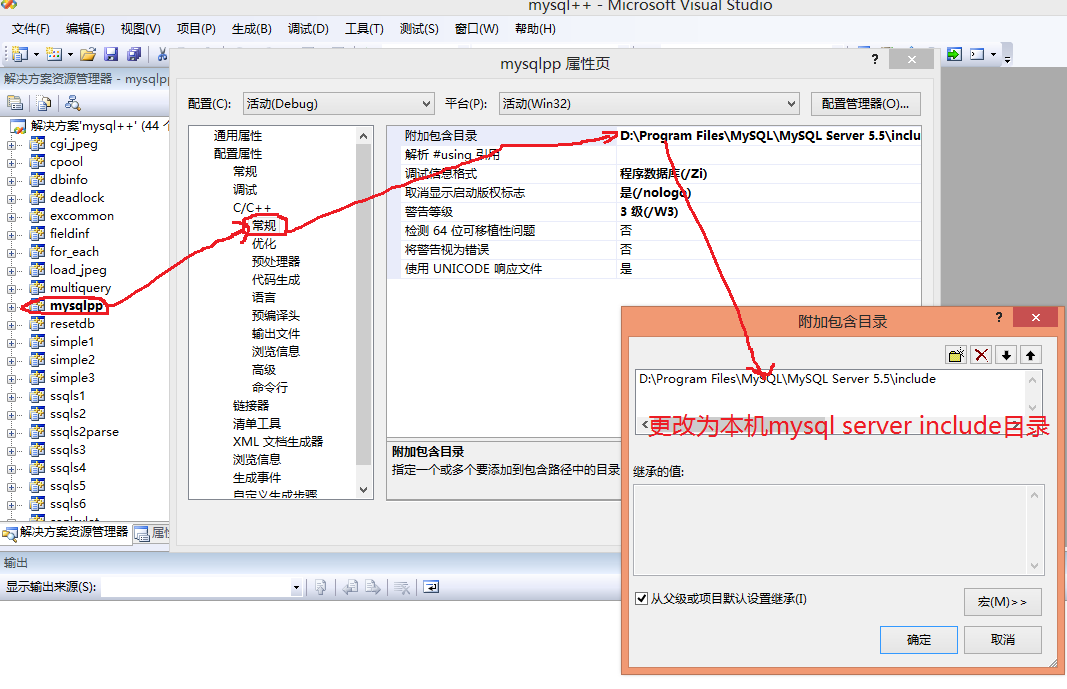
Task: Open the New Project dropdown arrow
Action: click(x=36, y=54)
